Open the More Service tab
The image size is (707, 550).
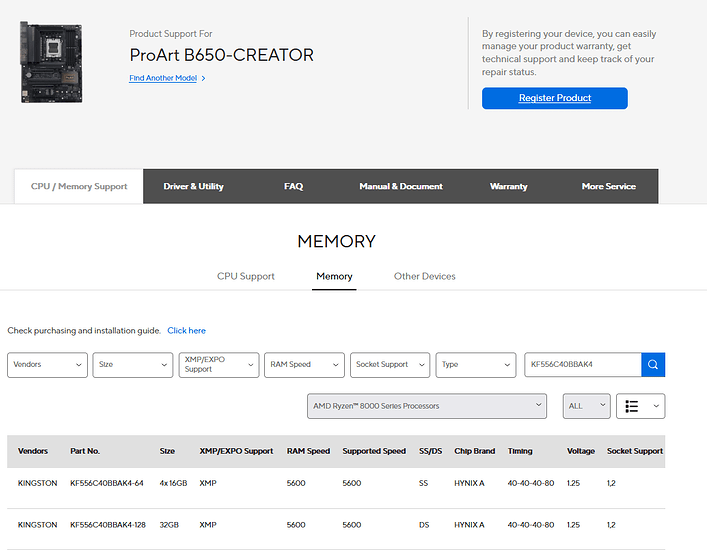[x=608, y=187]
